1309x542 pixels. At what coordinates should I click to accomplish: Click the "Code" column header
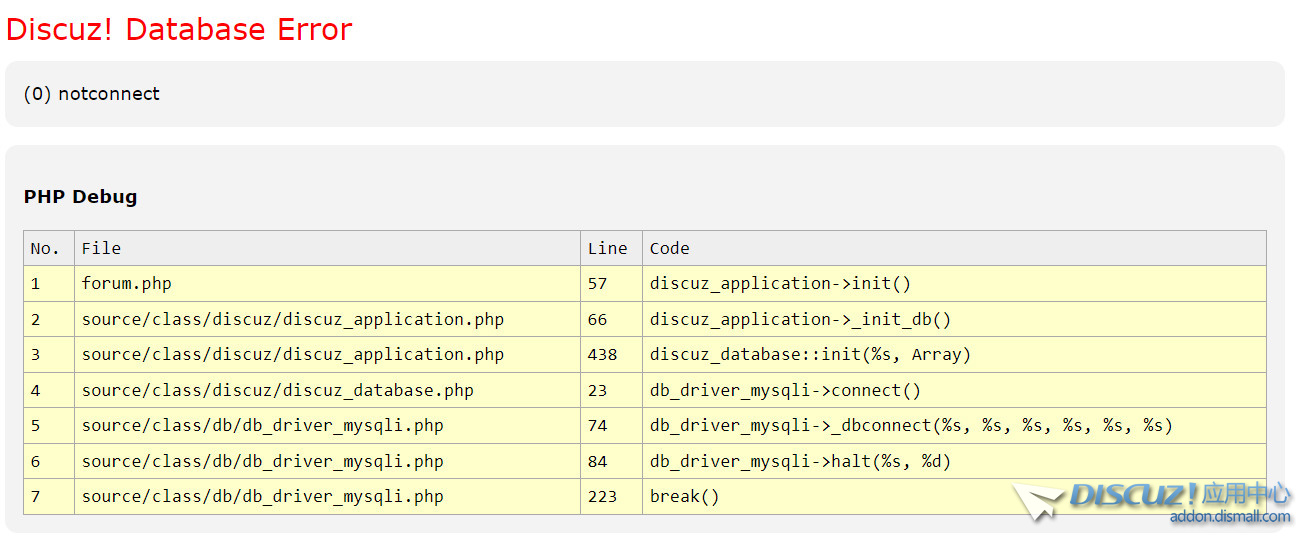tap(955, 248)
